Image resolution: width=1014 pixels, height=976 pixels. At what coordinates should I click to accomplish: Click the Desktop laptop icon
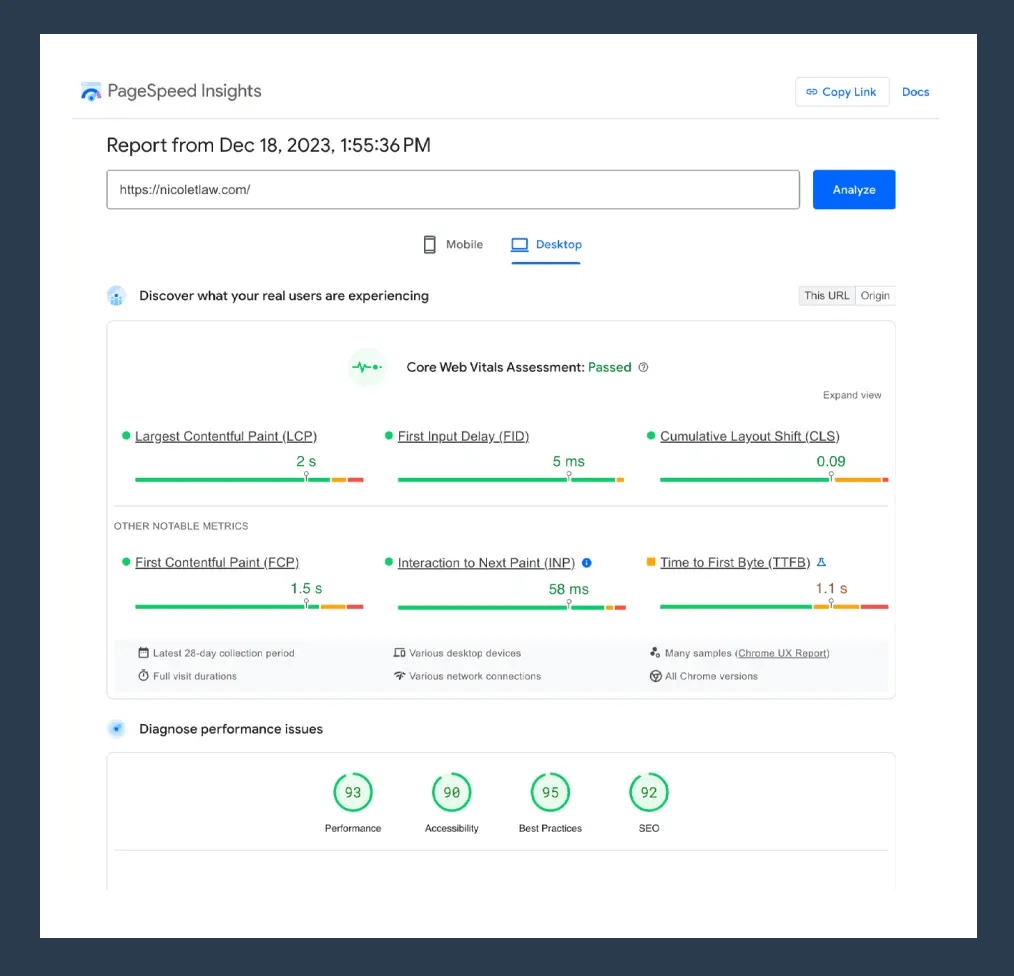pos(519,244)
